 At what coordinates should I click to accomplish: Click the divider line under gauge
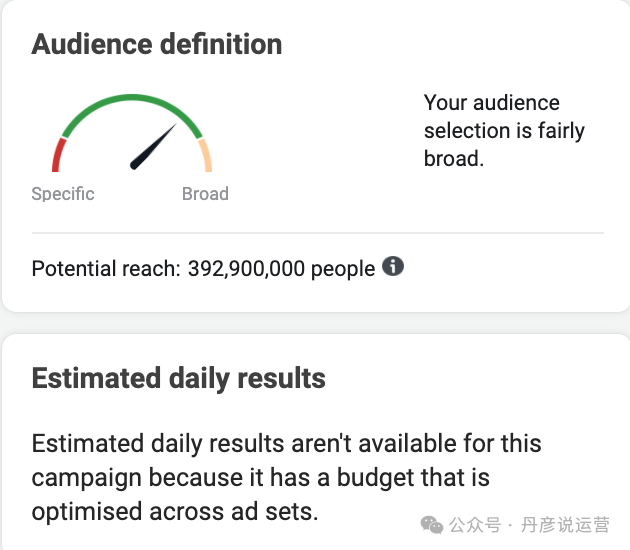[x=318, y=233]
